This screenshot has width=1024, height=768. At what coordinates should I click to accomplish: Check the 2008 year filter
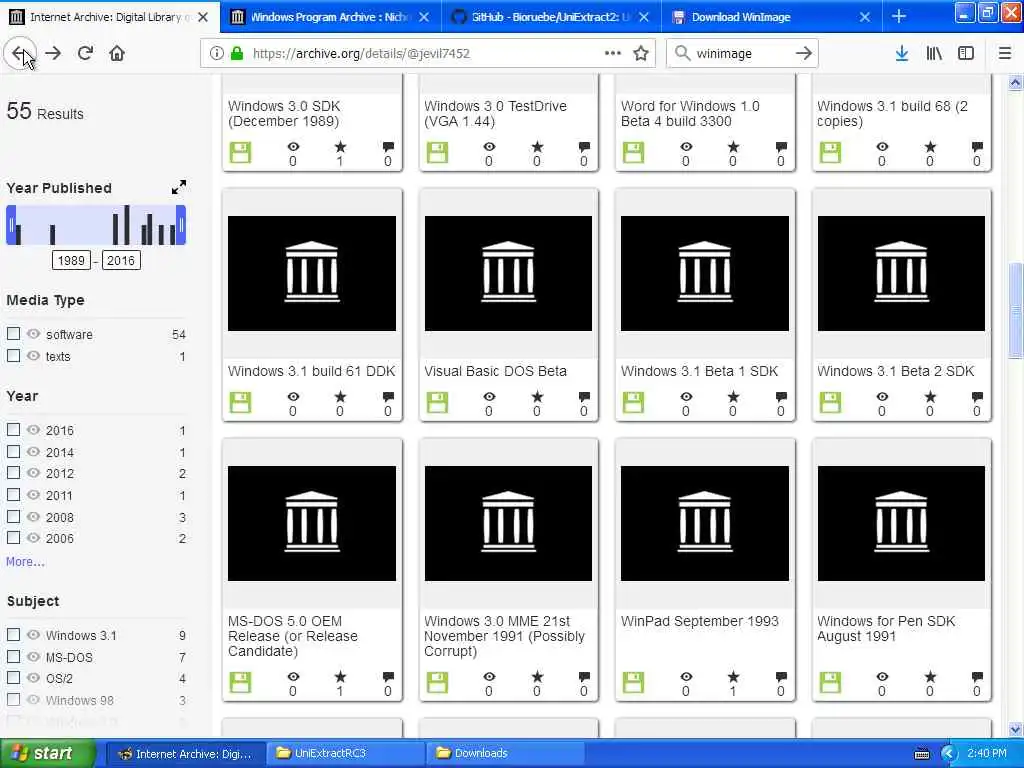pos(13,517)
